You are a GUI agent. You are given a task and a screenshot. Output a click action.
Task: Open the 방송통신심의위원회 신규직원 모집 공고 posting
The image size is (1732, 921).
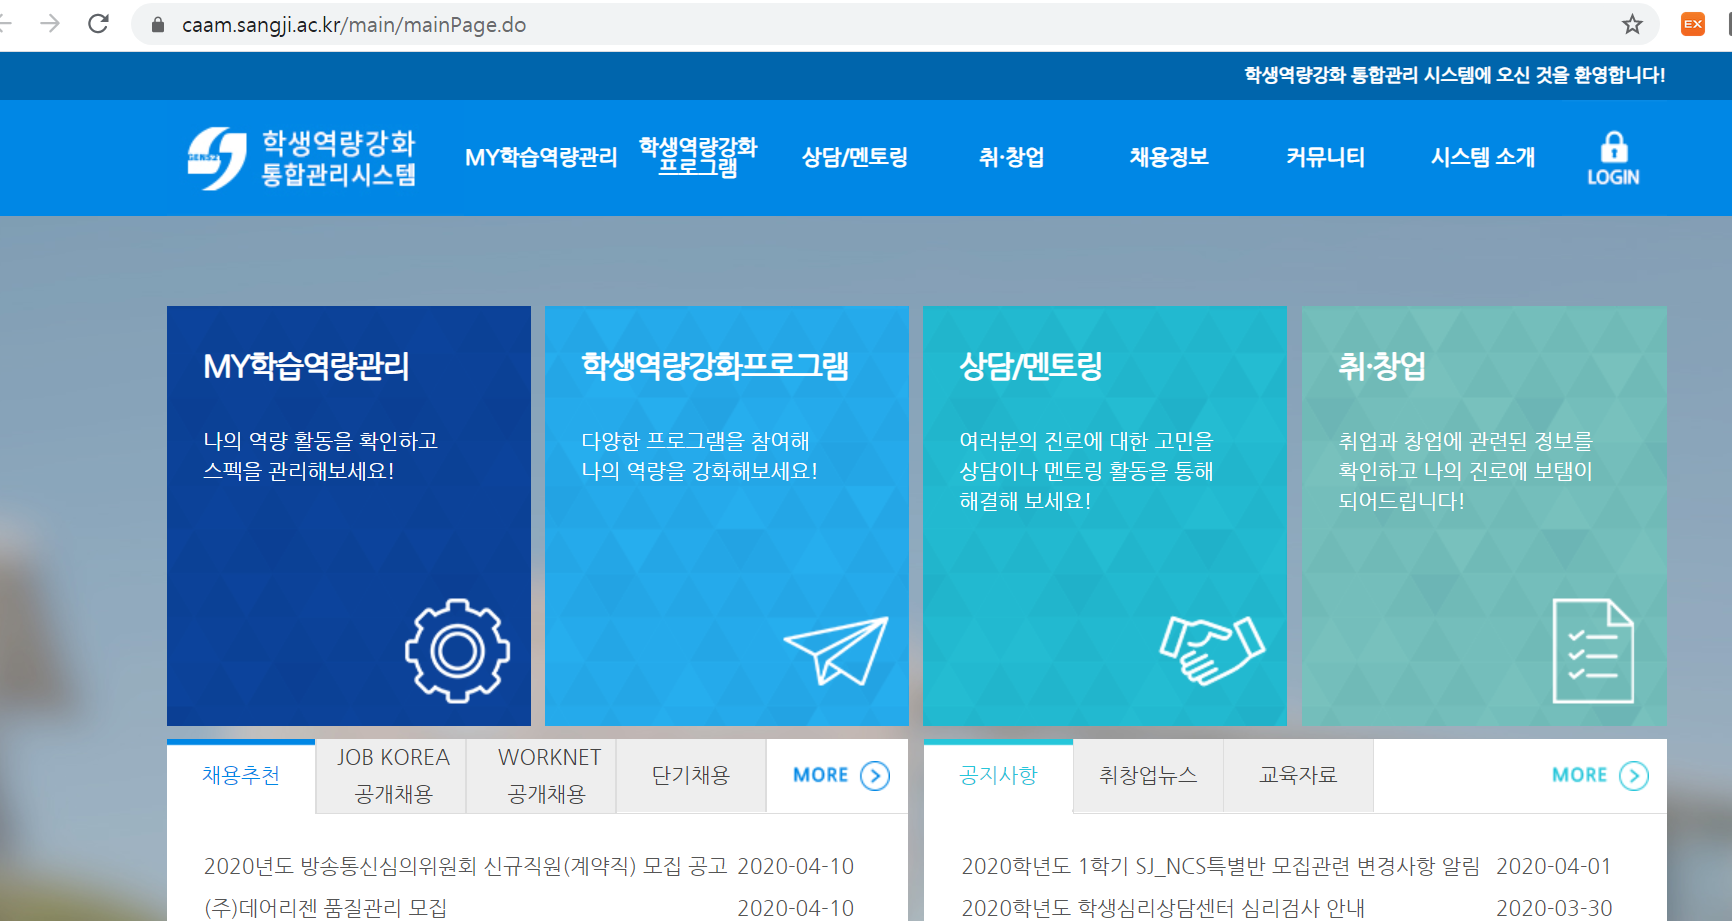[465, 866]
